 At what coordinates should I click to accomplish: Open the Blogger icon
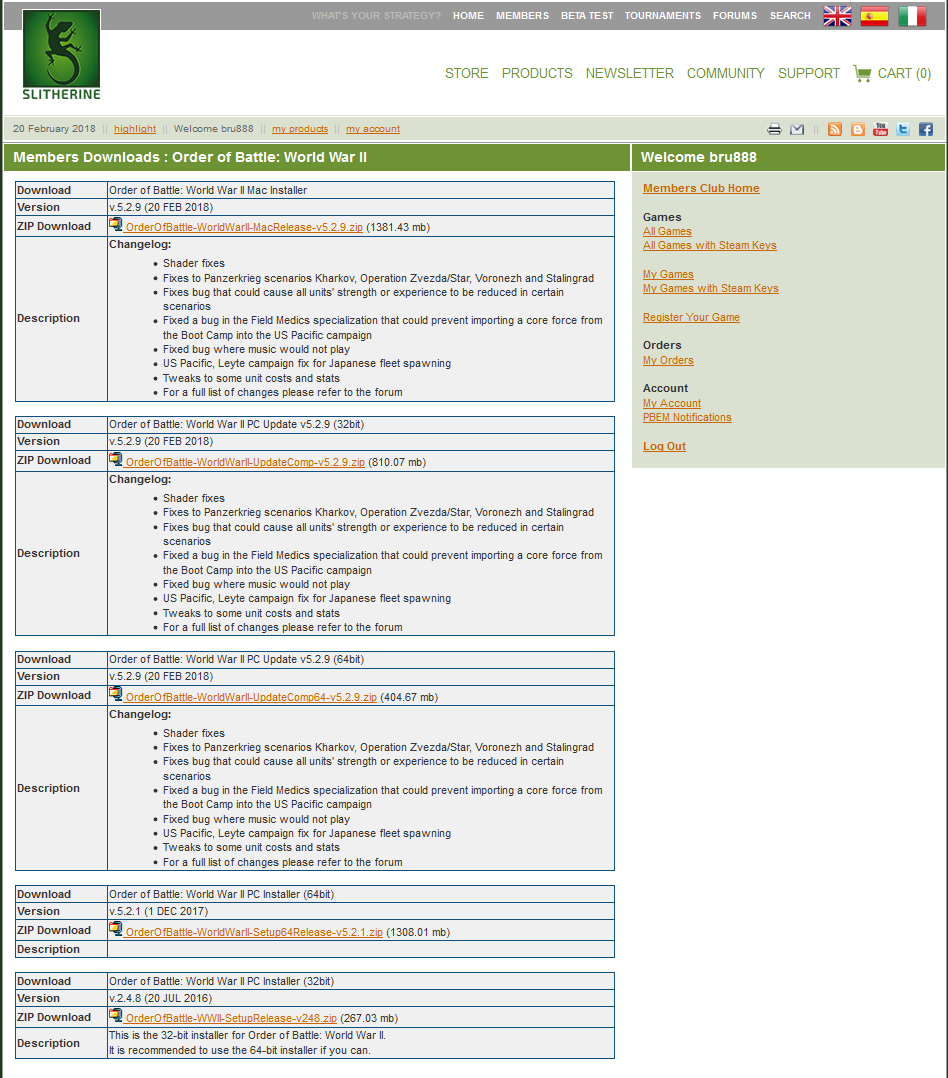tap(857, 129)
